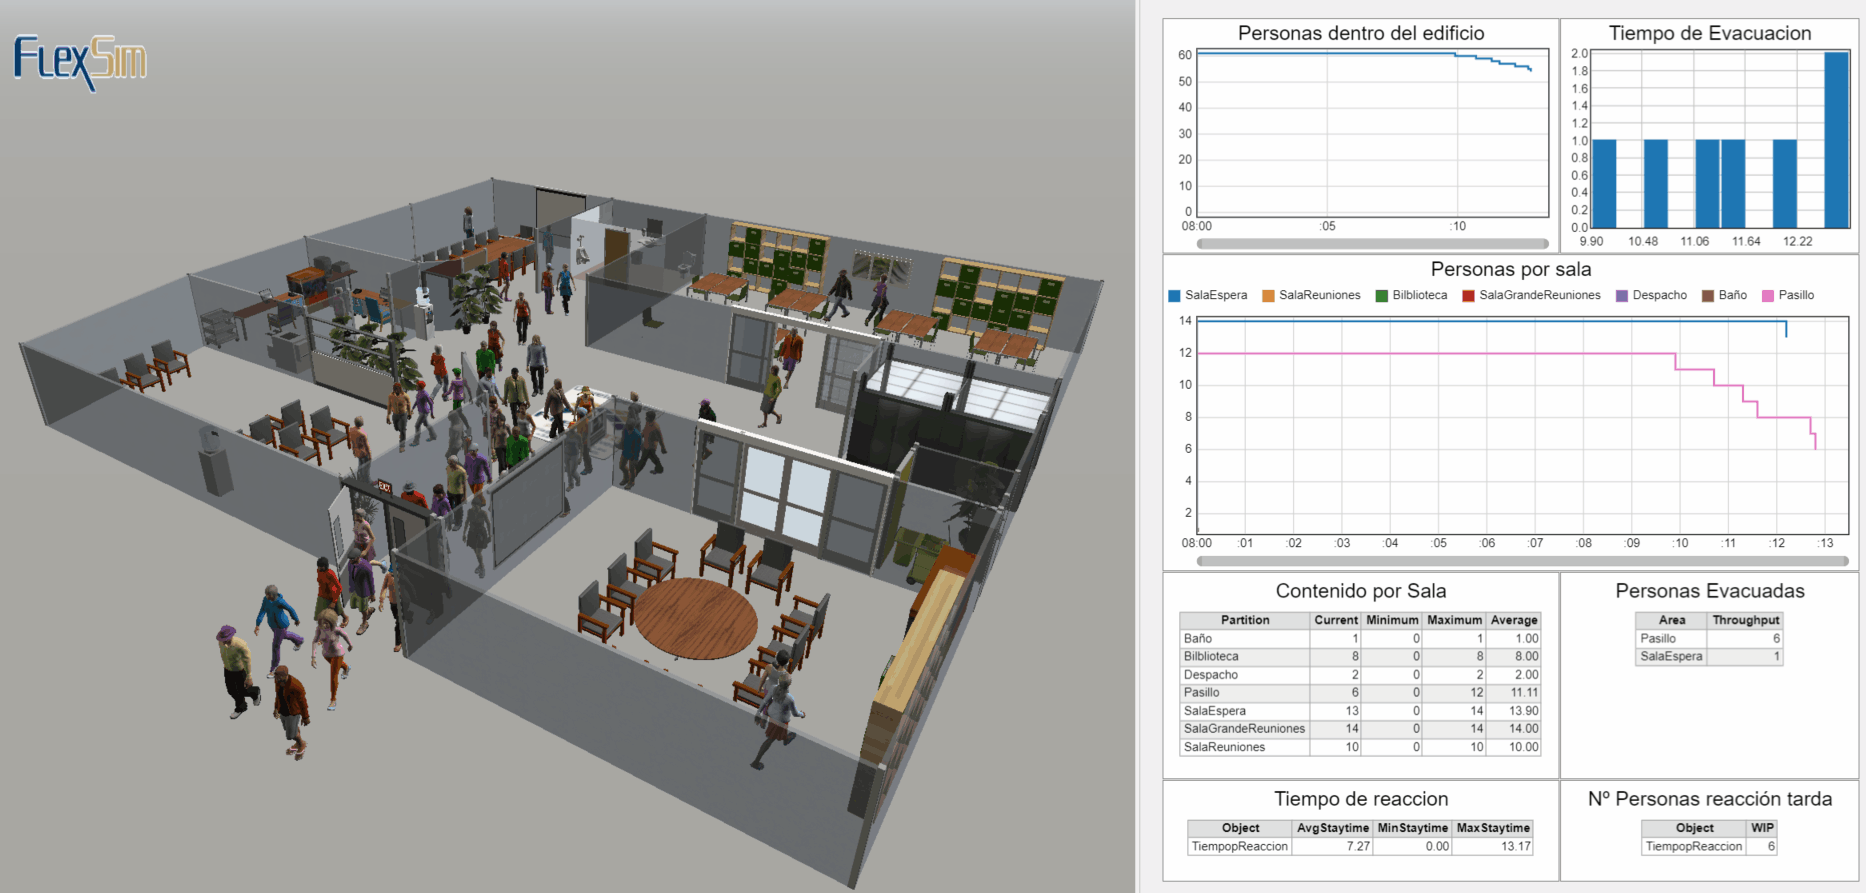Viewport: 1866px width, 893px height.
Task: Select the green Biblioteca legend marker
Action: coord(1381,296)
